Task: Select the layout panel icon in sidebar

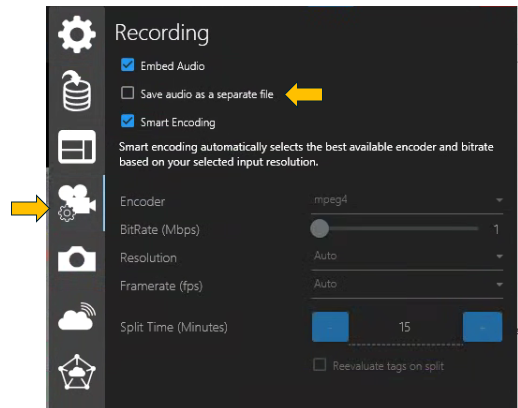Action: 77,147
